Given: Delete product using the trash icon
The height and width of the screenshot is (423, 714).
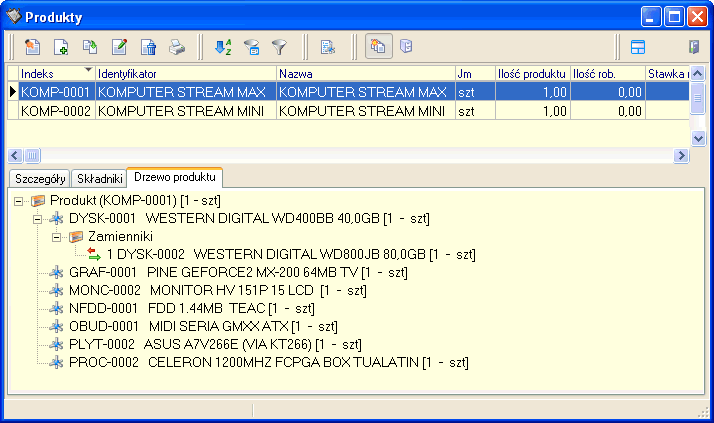Looking at the screenshot, I should [148, 46].
